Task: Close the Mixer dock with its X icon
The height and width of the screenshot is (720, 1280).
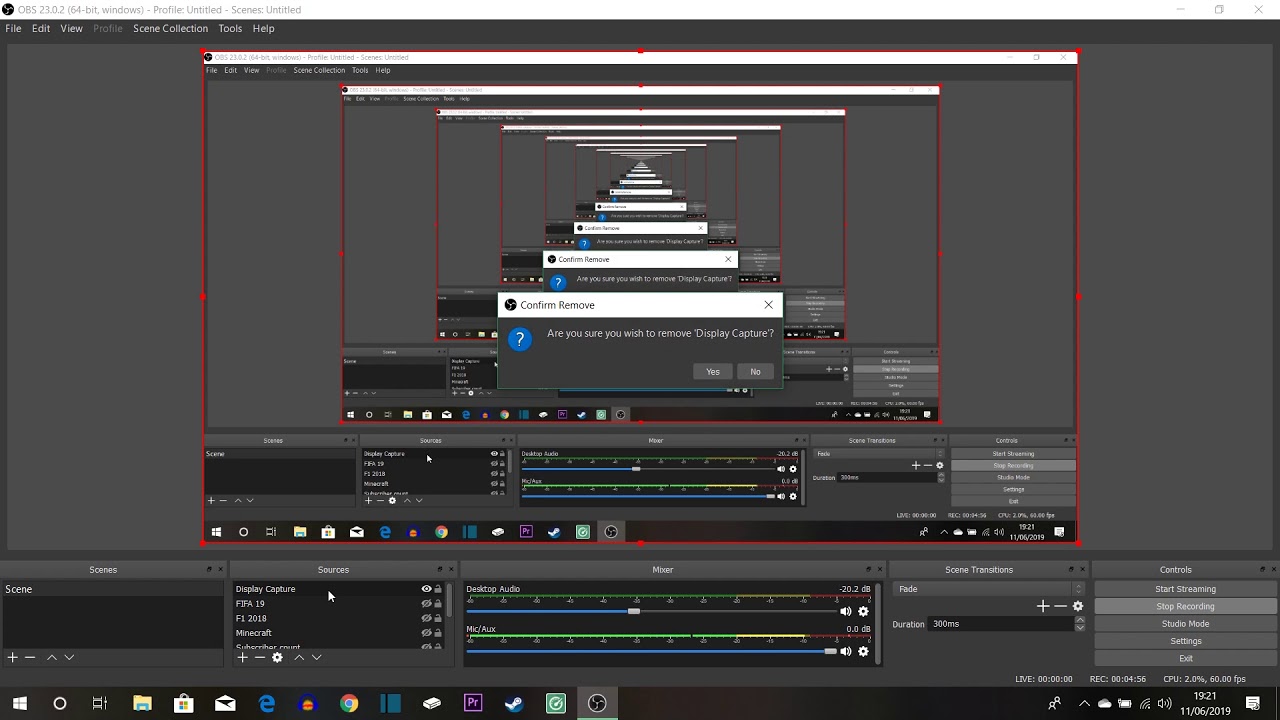Action: pyautogui.click(x=880, y=570)
